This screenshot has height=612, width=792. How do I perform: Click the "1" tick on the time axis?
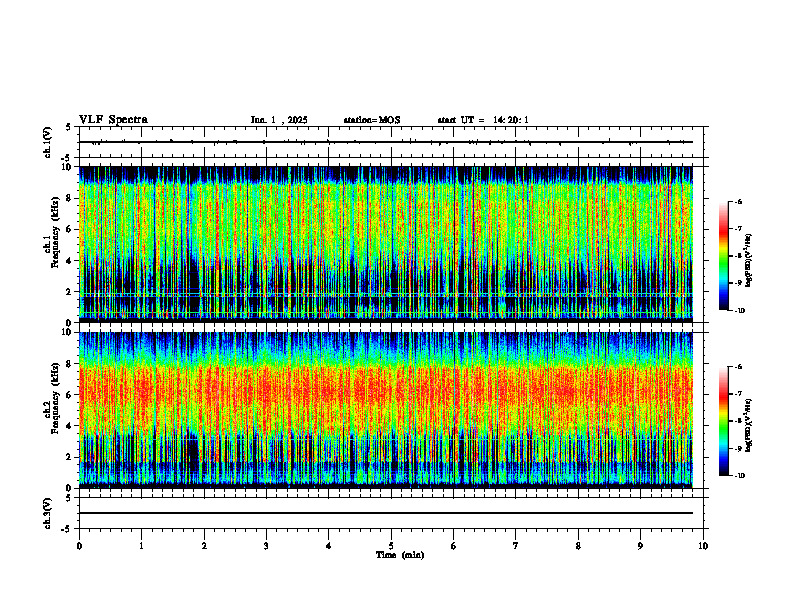pos(141,546)
